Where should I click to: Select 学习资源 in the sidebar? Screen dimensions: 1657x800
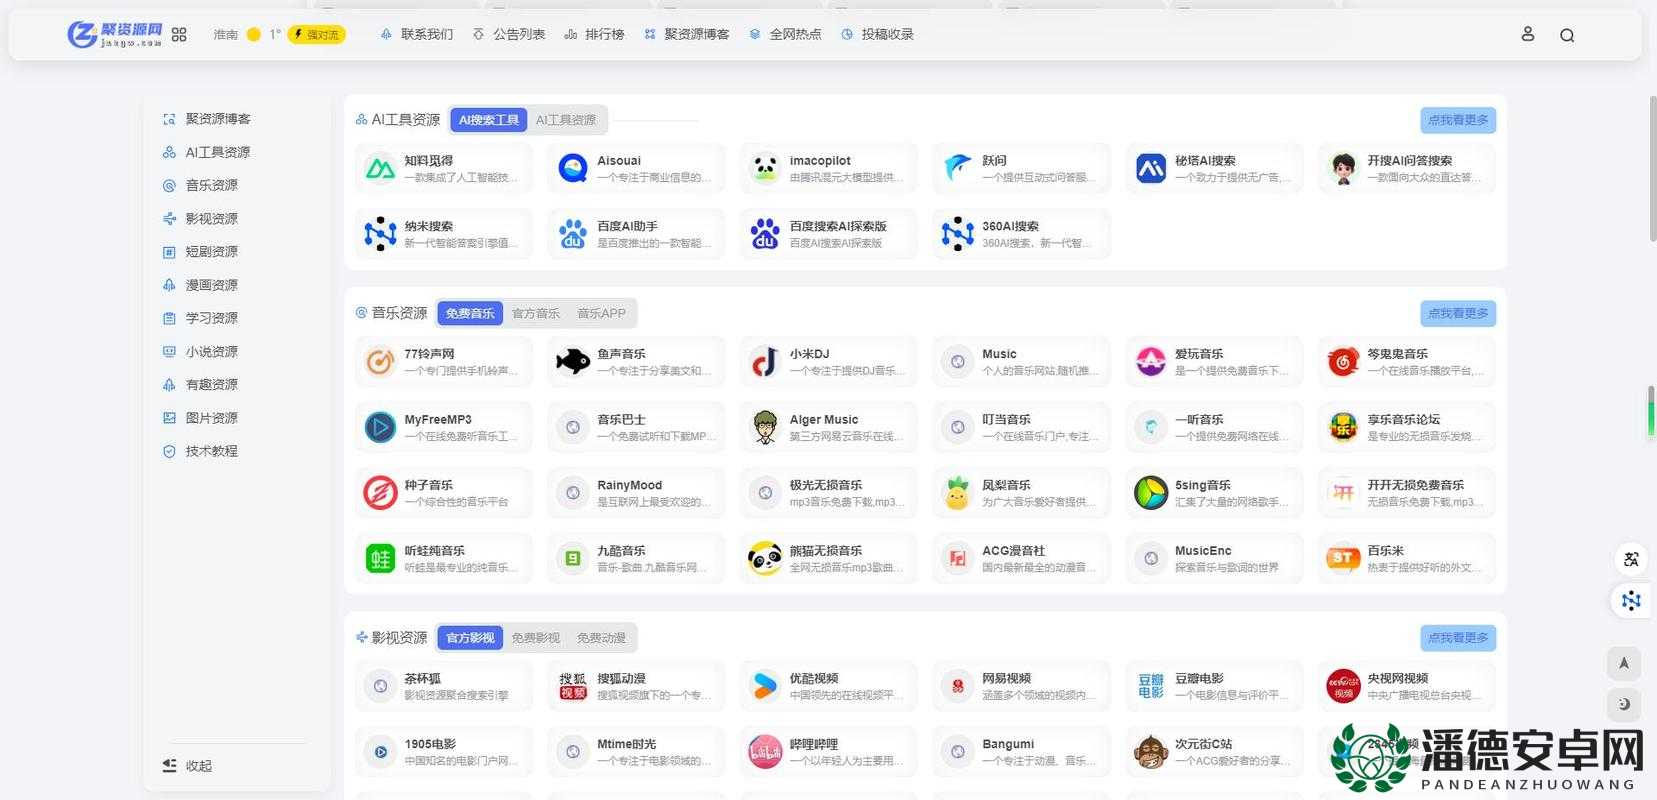(201, 318)
